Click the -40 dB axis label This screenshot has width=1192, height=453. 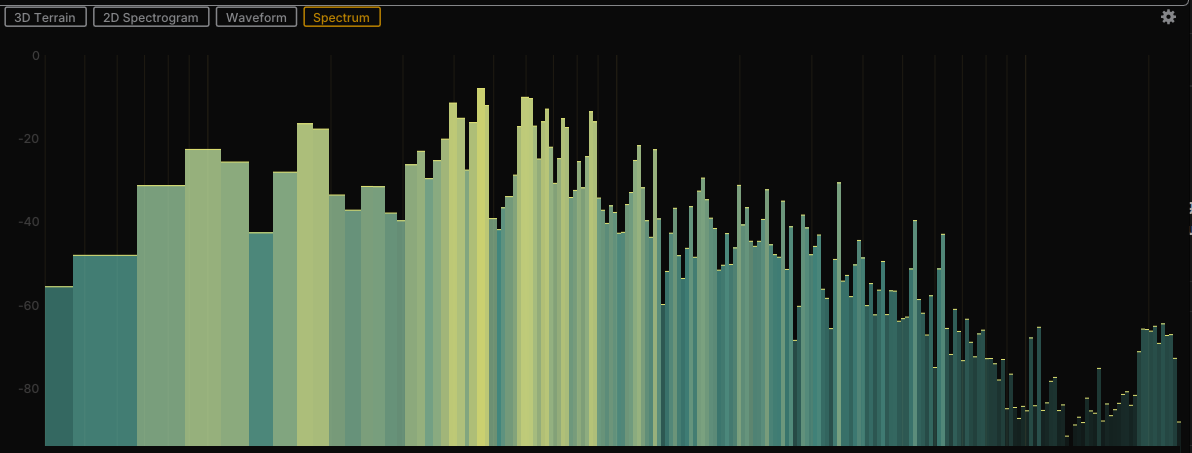[x=29, y=222]
